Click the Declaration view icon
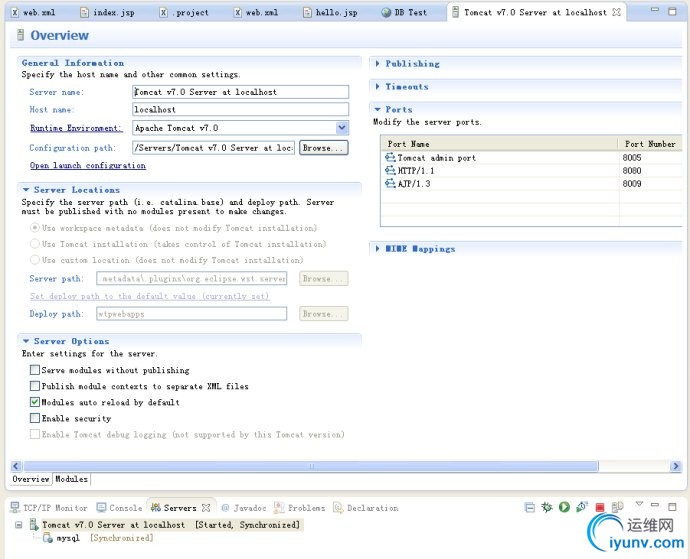Viewport: 690px width, 559px height. (338, 508)
